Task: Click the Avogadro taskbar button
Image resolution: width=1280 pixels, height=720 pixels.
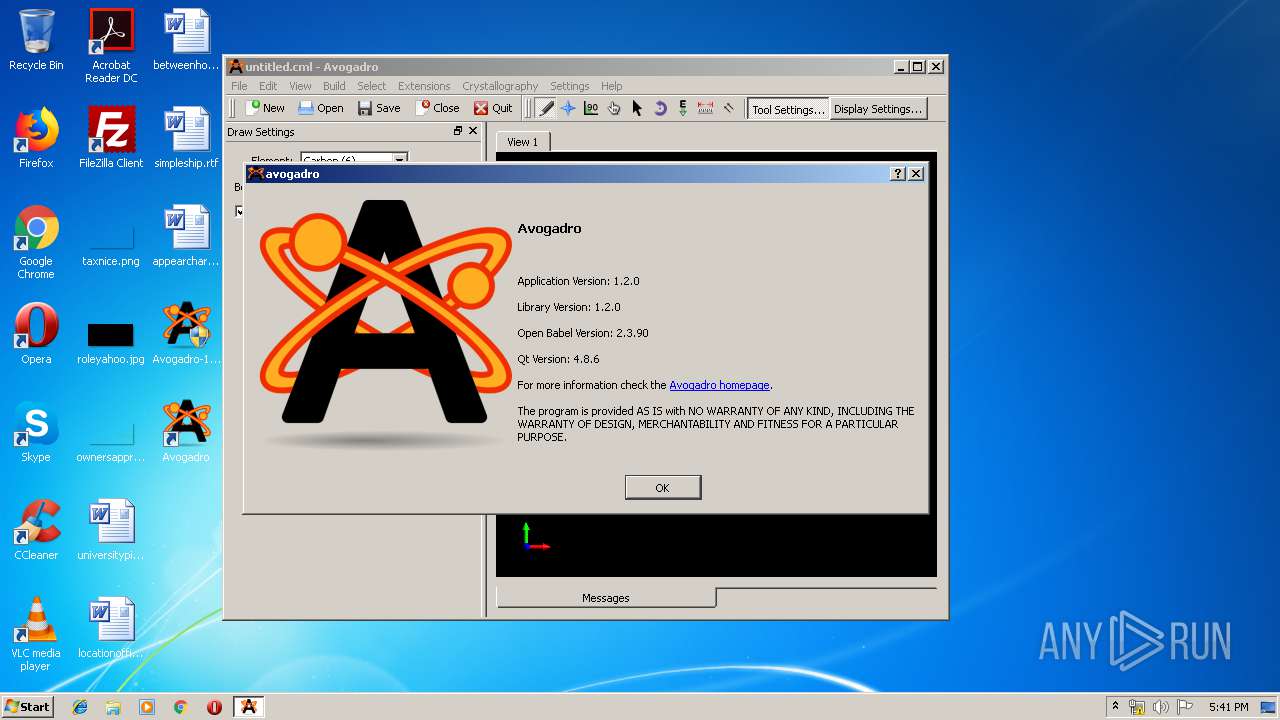Action: point(249,707)
